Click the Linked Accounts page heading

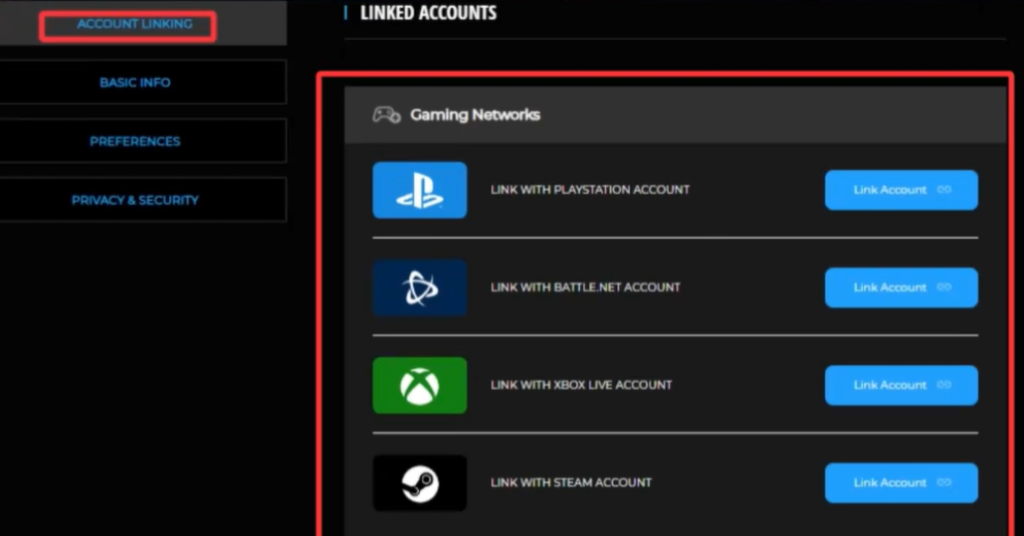428,13
